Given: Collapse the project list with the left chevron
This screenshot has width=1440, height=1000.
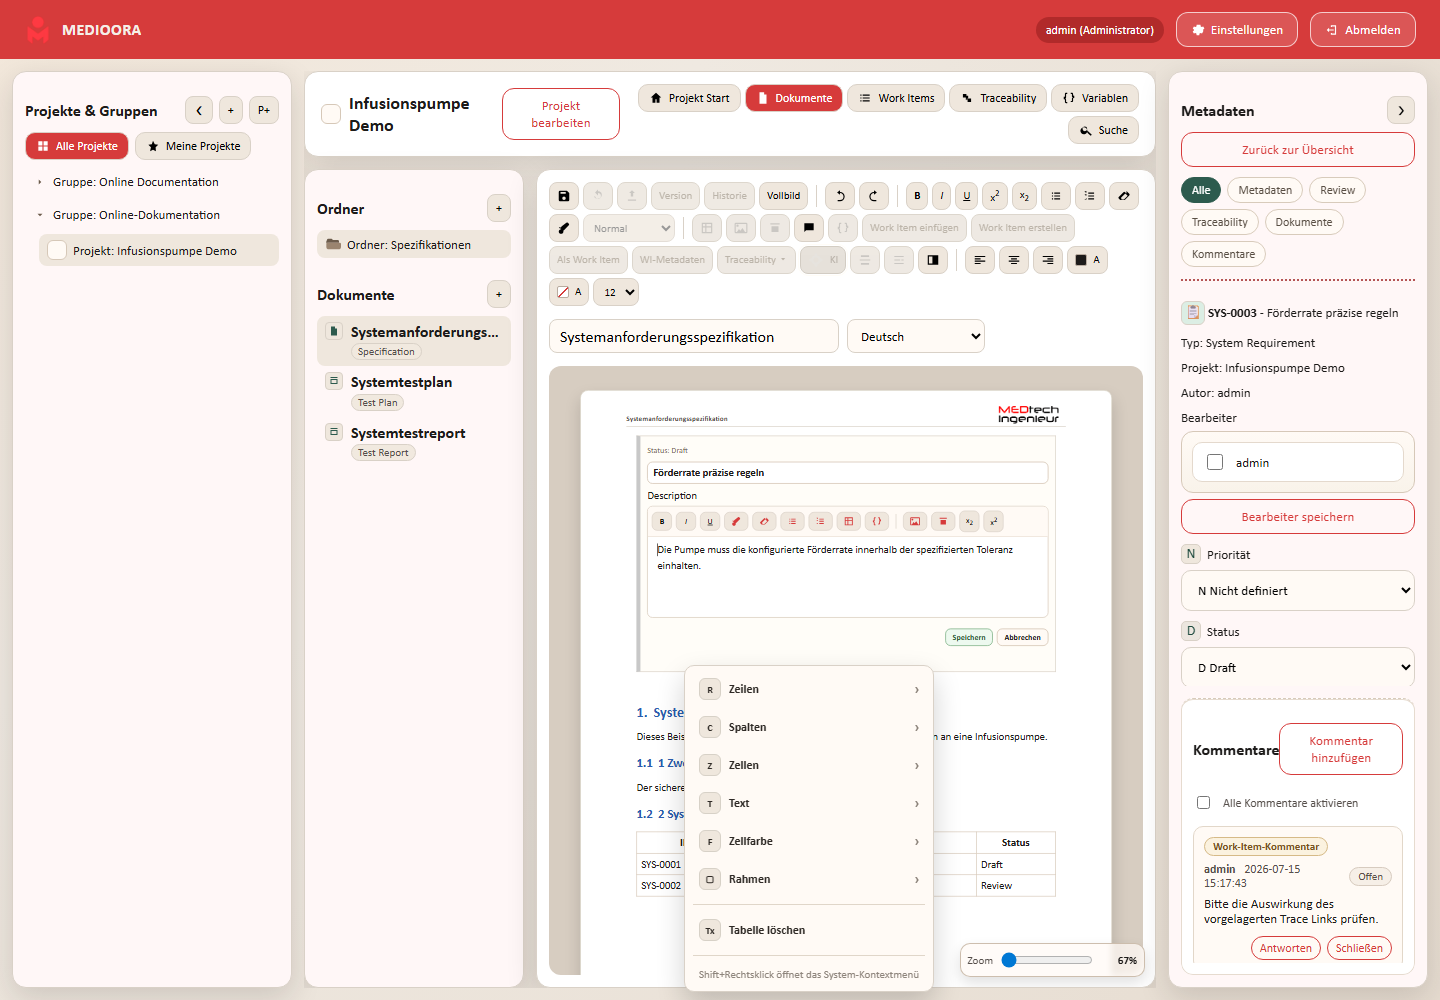Looking at the screenshot, I should pyautogui.click(x=199, y=110).
